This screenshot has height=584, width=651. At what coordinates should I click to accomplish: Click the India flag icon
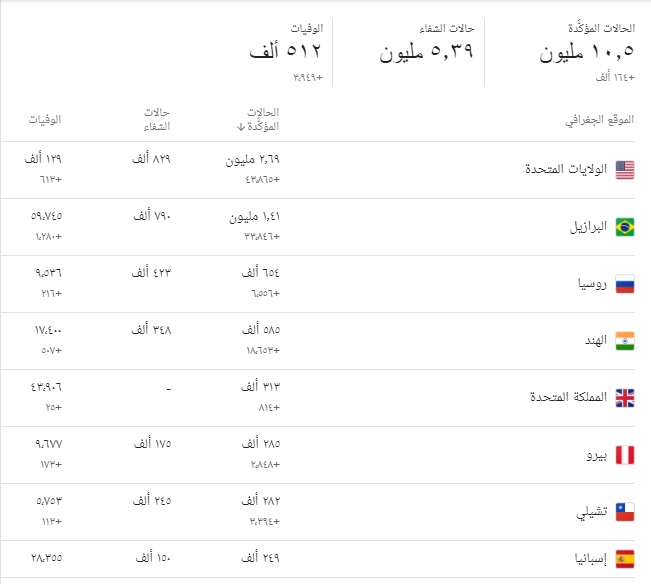[x=625, y=341]
